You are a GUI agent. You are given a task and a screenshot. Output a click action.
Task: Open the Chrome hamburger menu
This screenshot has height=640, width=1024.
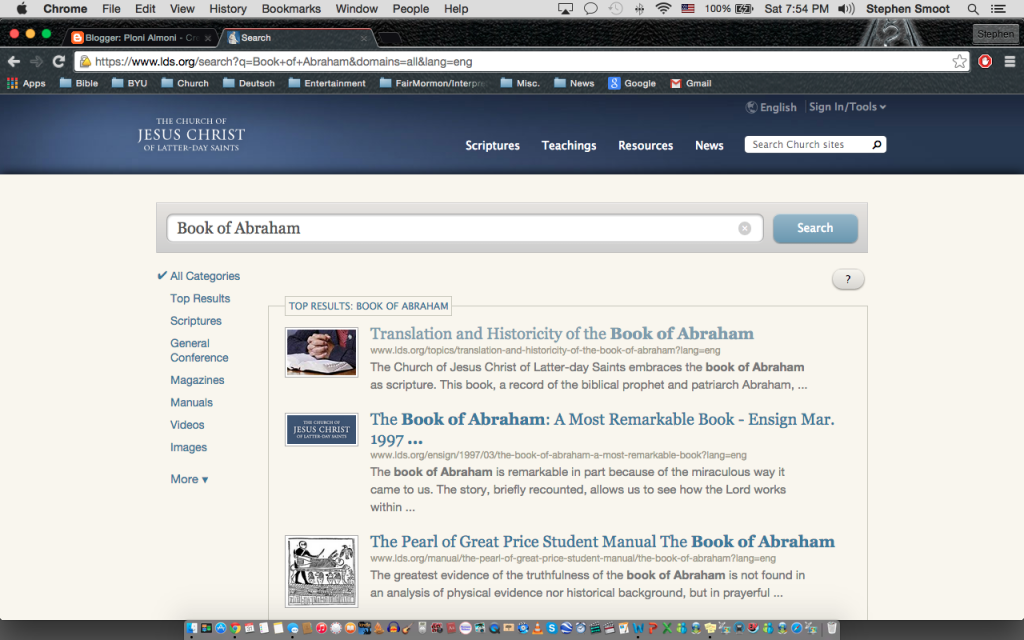click(1010, 61)
